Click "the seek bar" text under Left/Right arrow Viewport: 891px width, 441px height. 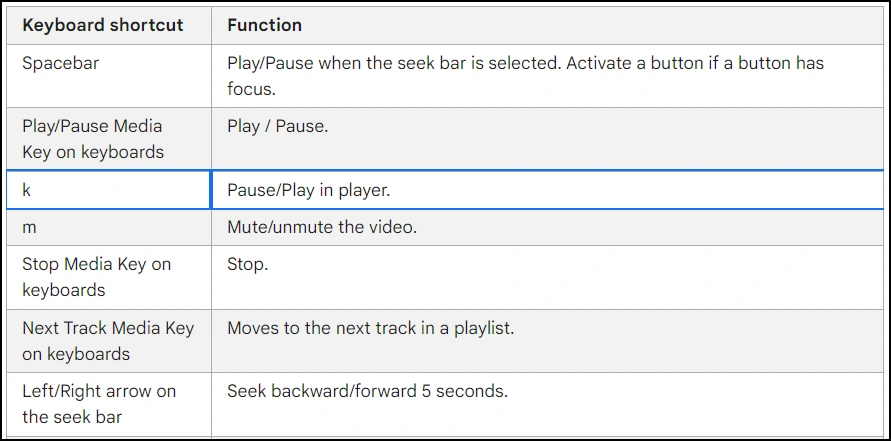coord(71,417)
